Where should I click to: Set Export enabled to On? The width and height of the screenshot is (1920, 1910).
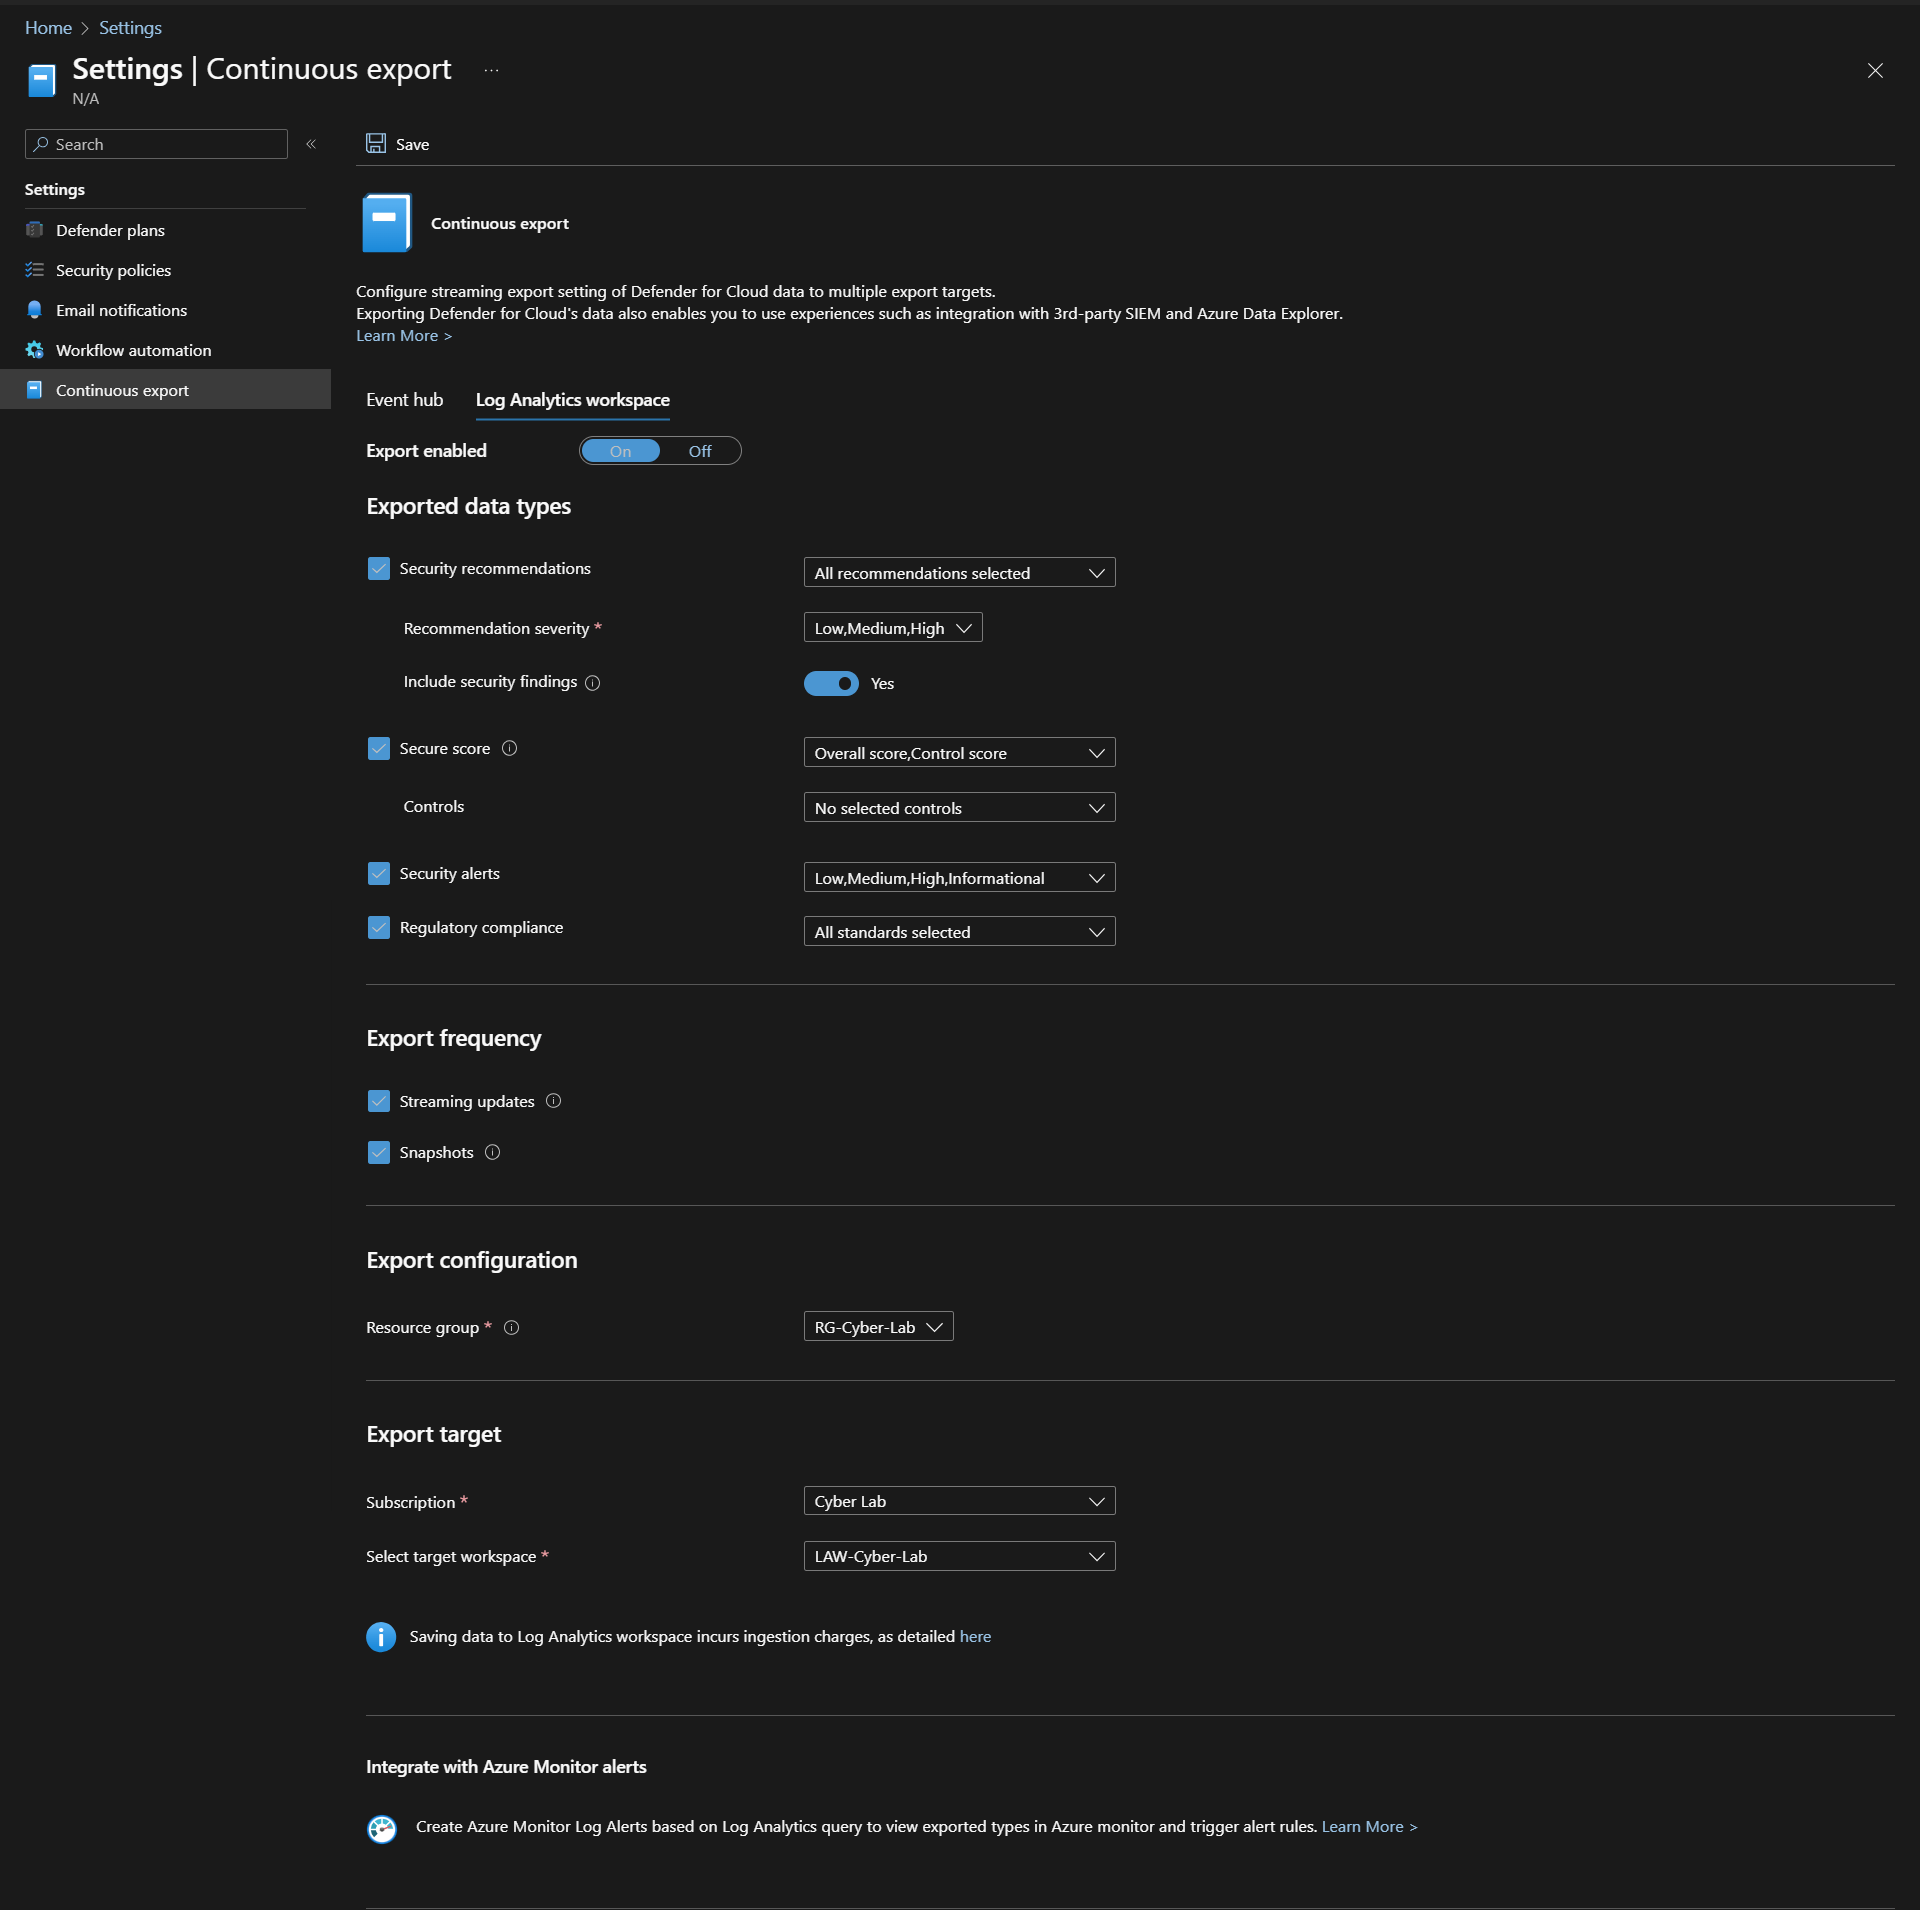(621, 451)
